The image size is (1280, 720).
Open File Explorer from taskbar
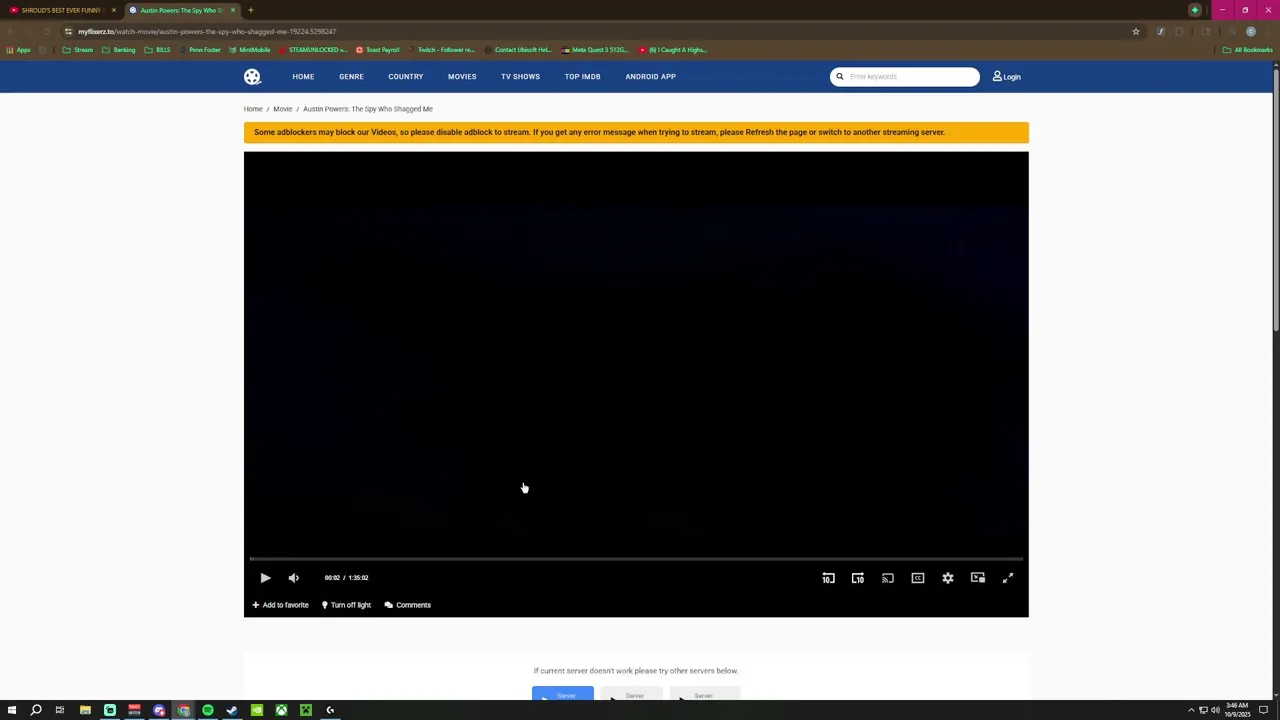[85, 710]
